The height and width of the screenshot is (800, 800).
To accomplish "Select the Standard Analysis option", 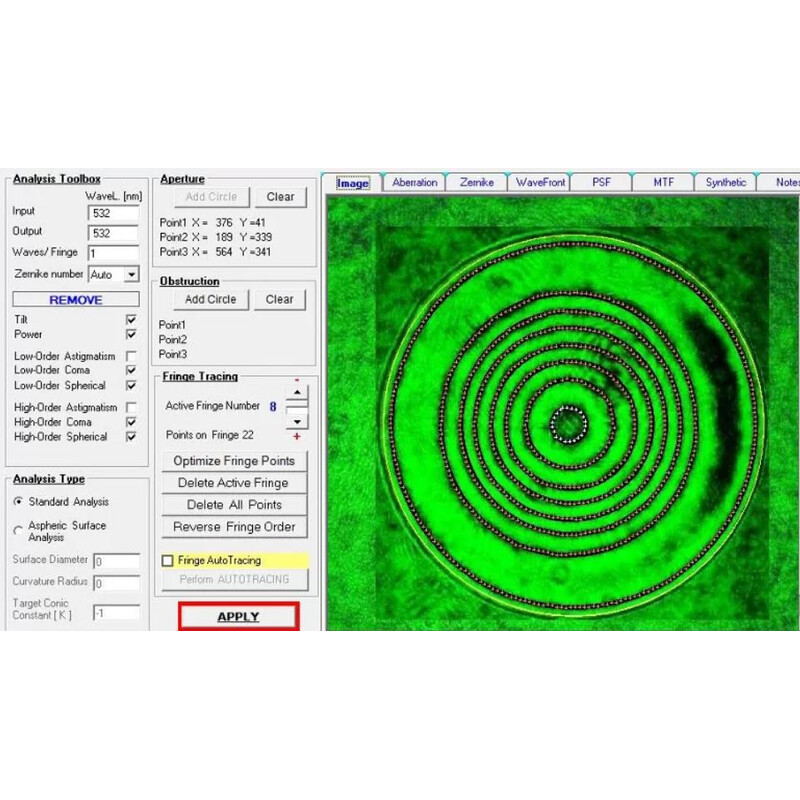I will (18, 501).
